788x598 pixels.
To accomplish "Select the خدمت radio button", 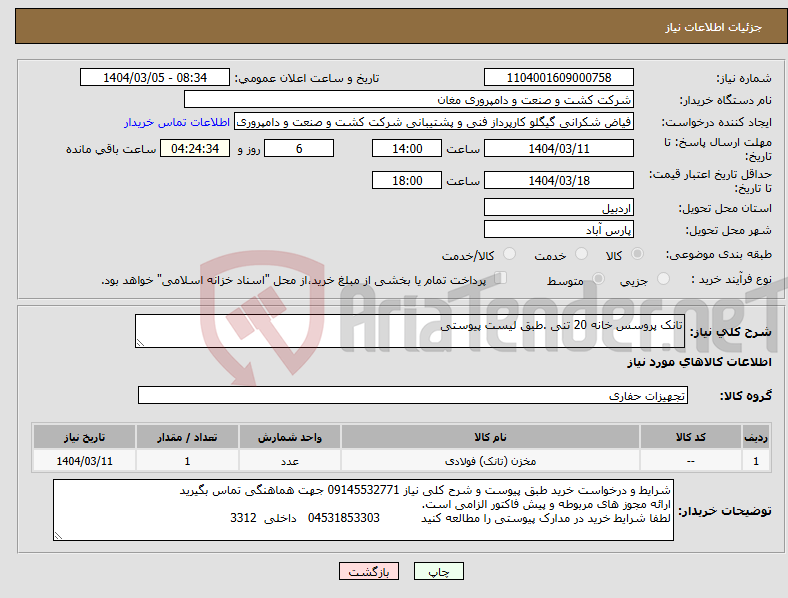I will [x=581, y=254].
